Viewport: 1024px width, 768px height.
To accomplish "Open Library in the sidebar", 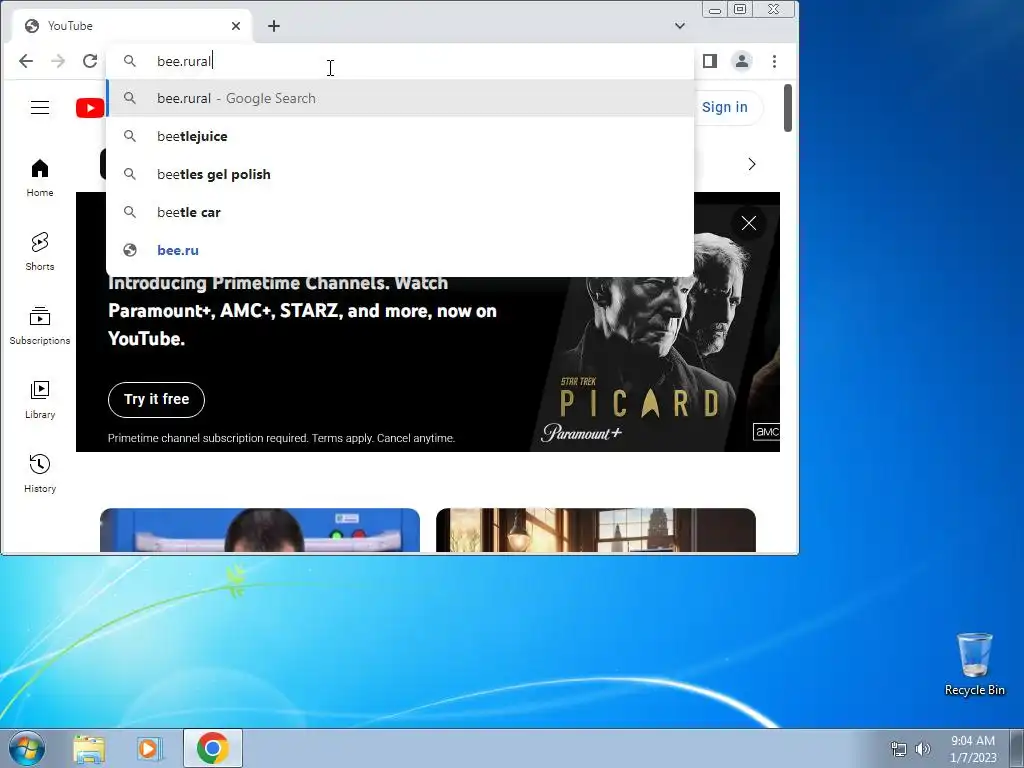I will (x=40, y=400).
